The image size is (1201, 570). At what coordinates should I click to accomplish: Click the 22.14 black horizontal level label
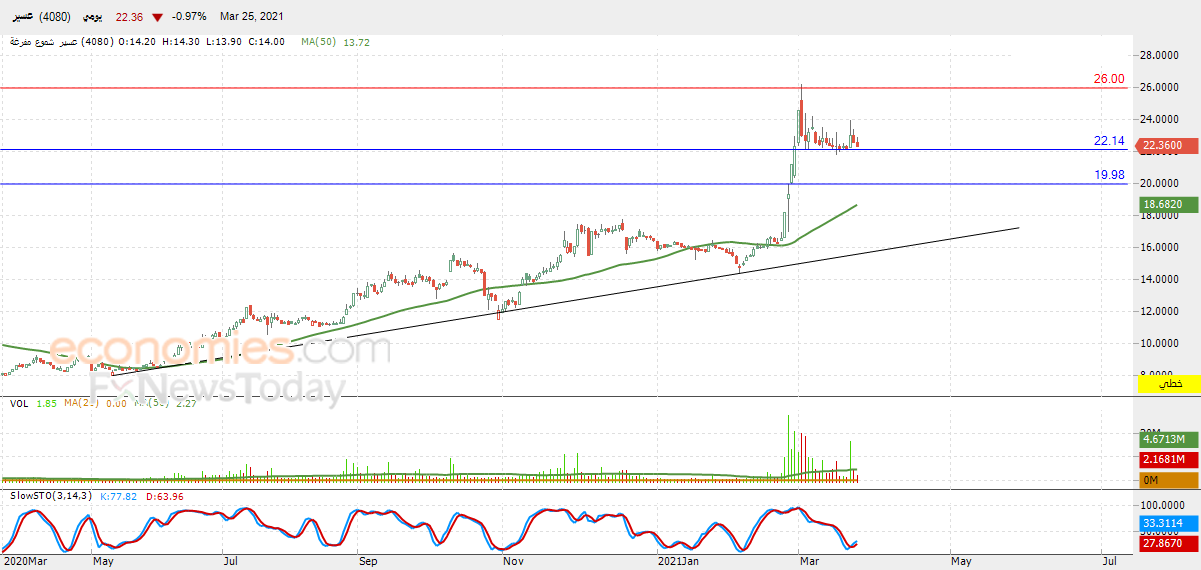1109,141
